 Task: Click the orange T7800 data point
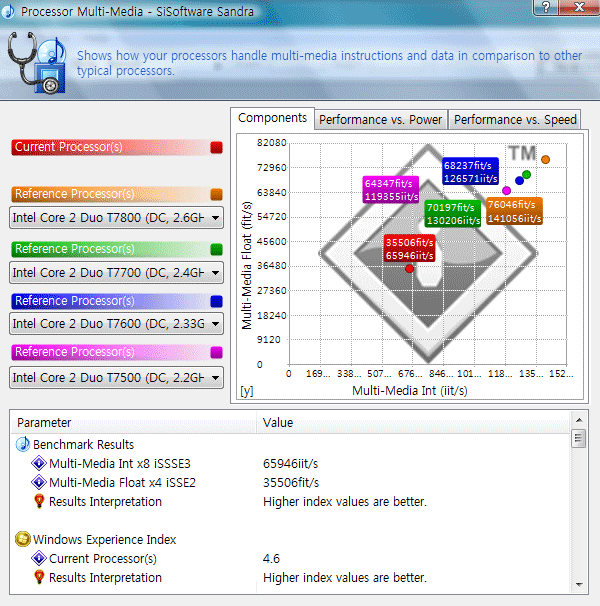pyautogui.click(x=545, y=159)
